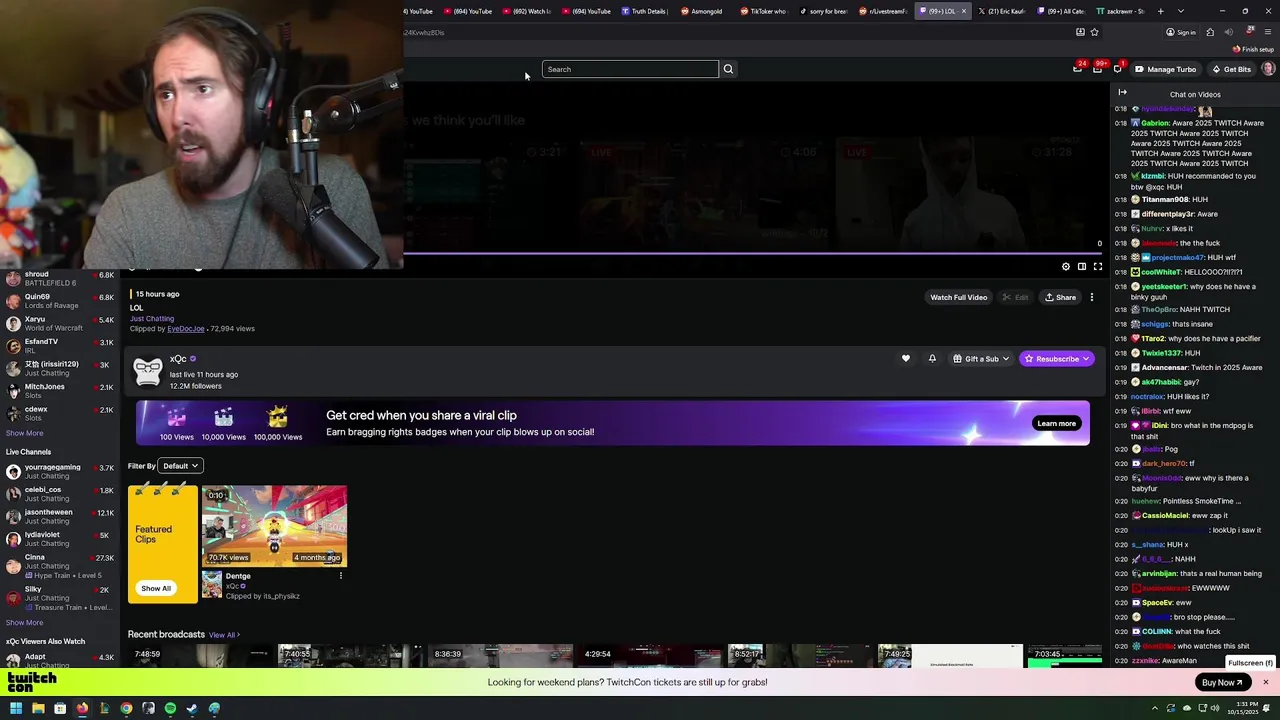1280x720 pixels.
Task: Open user profile avatar menu
Action: pyautogui.click(x=1268, y=69)
